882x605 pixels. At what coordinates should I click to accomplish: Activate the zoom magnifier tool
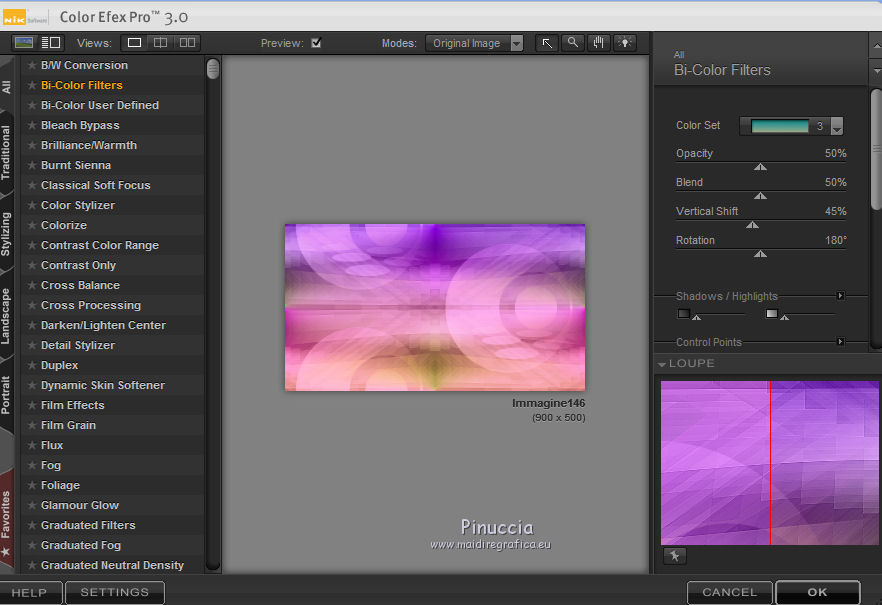573,43
